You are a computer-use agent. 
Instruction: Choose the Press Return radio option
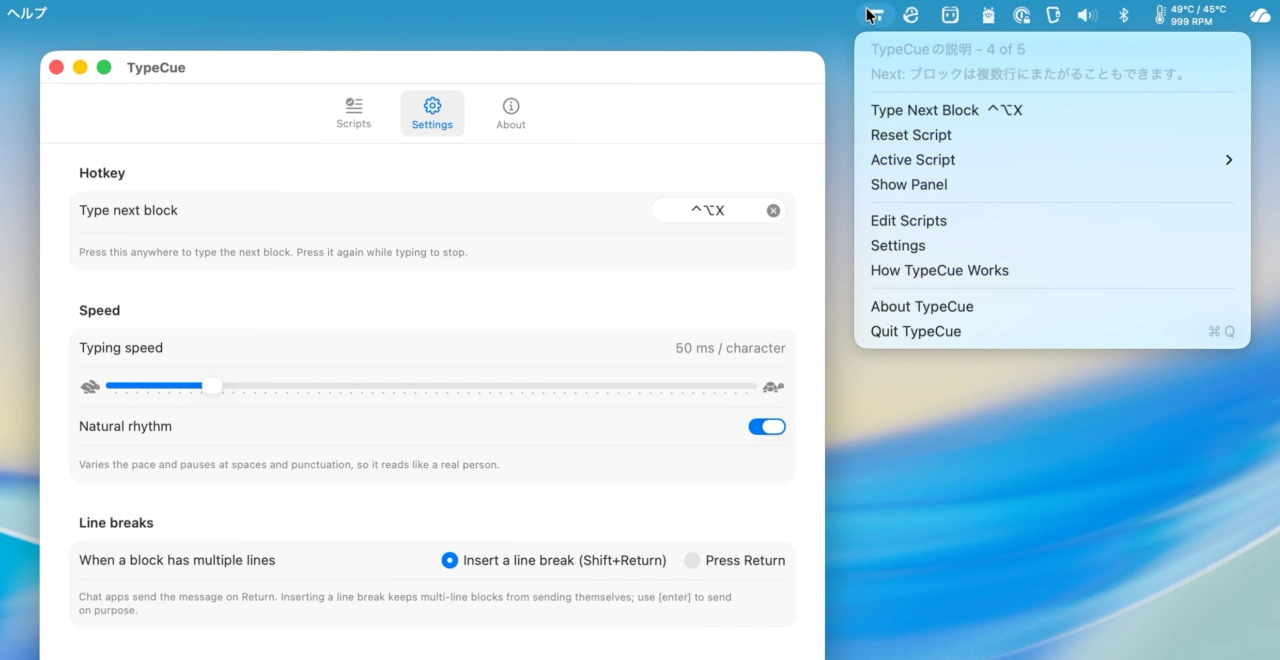coord(735,561)
